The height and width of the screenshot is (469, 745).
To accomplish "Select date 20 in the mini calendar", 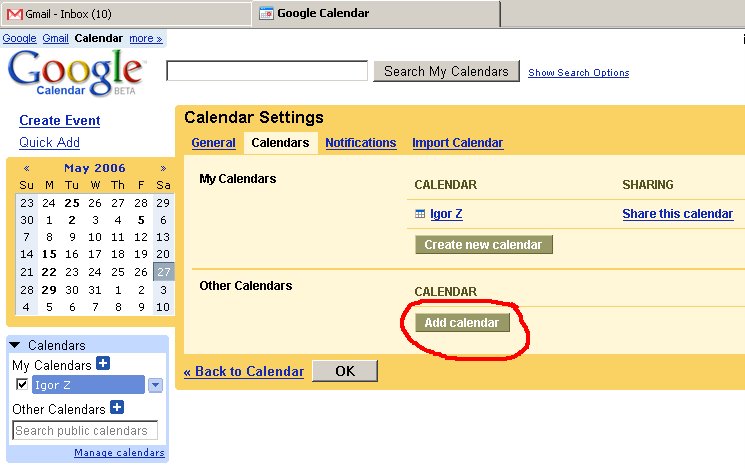I will pos(163,254).
